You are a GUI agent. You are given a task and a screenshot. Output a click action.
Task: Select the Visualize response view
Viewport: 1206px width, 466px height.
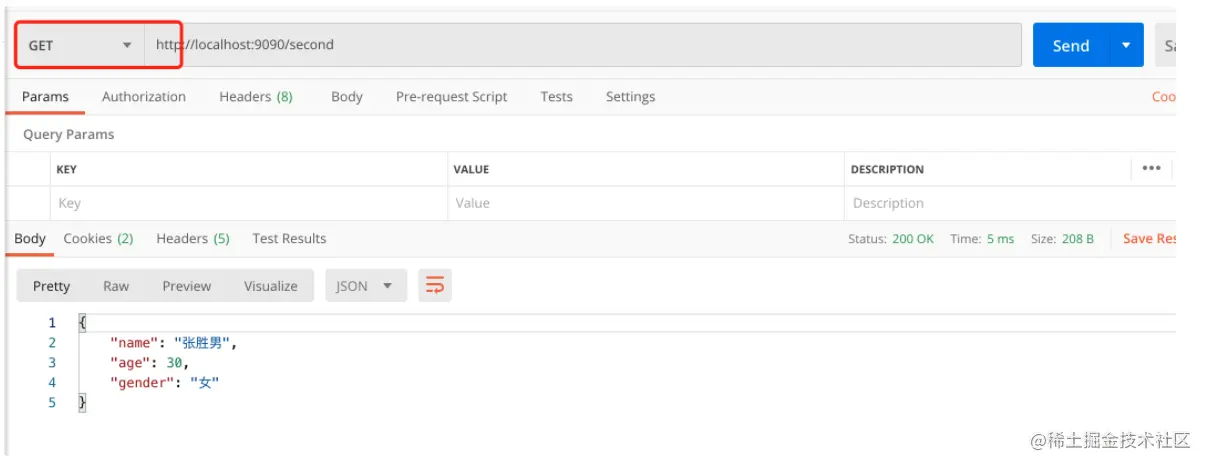click(x=270, y=286)
